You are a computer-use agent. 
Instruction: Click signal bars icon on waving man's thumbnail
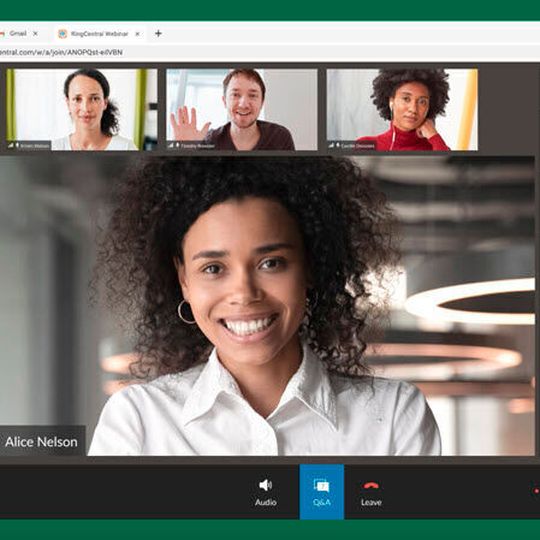170,145
